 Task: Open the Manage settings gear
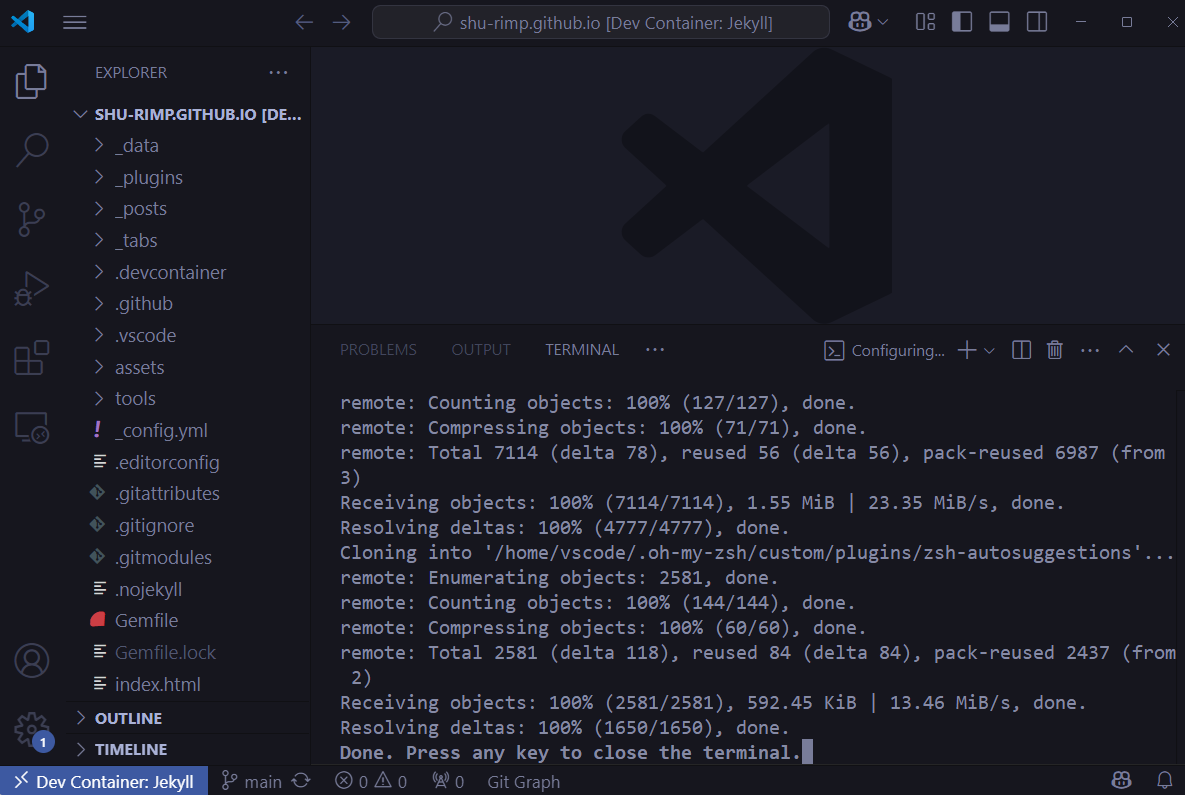[x=31, y=730]
